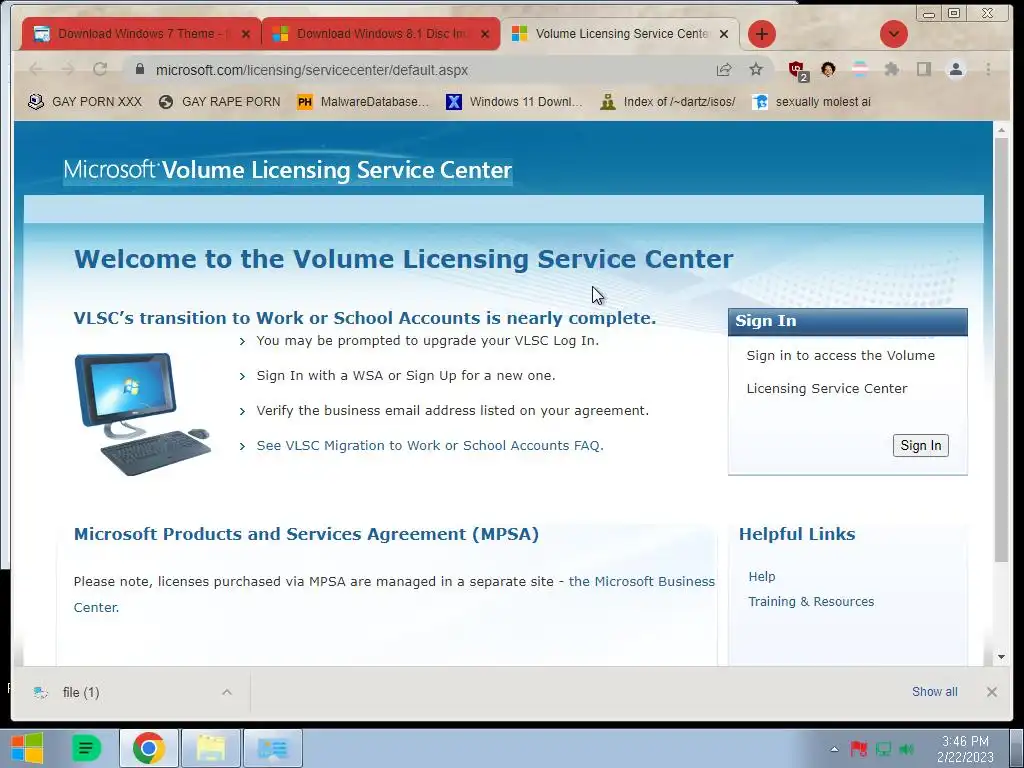Click the Microsoft Products and Services Agreement heading

(306, 534)
